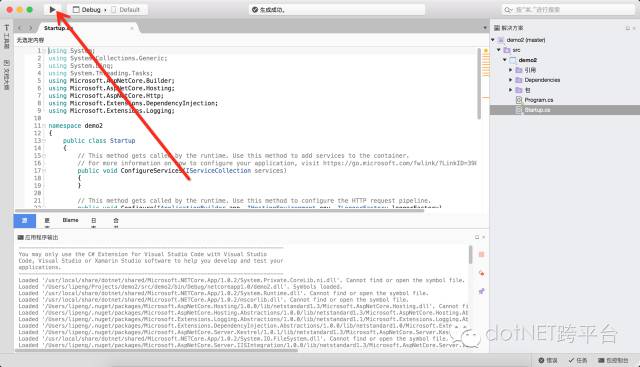Switch to the Blame view tab

point(70,220)
